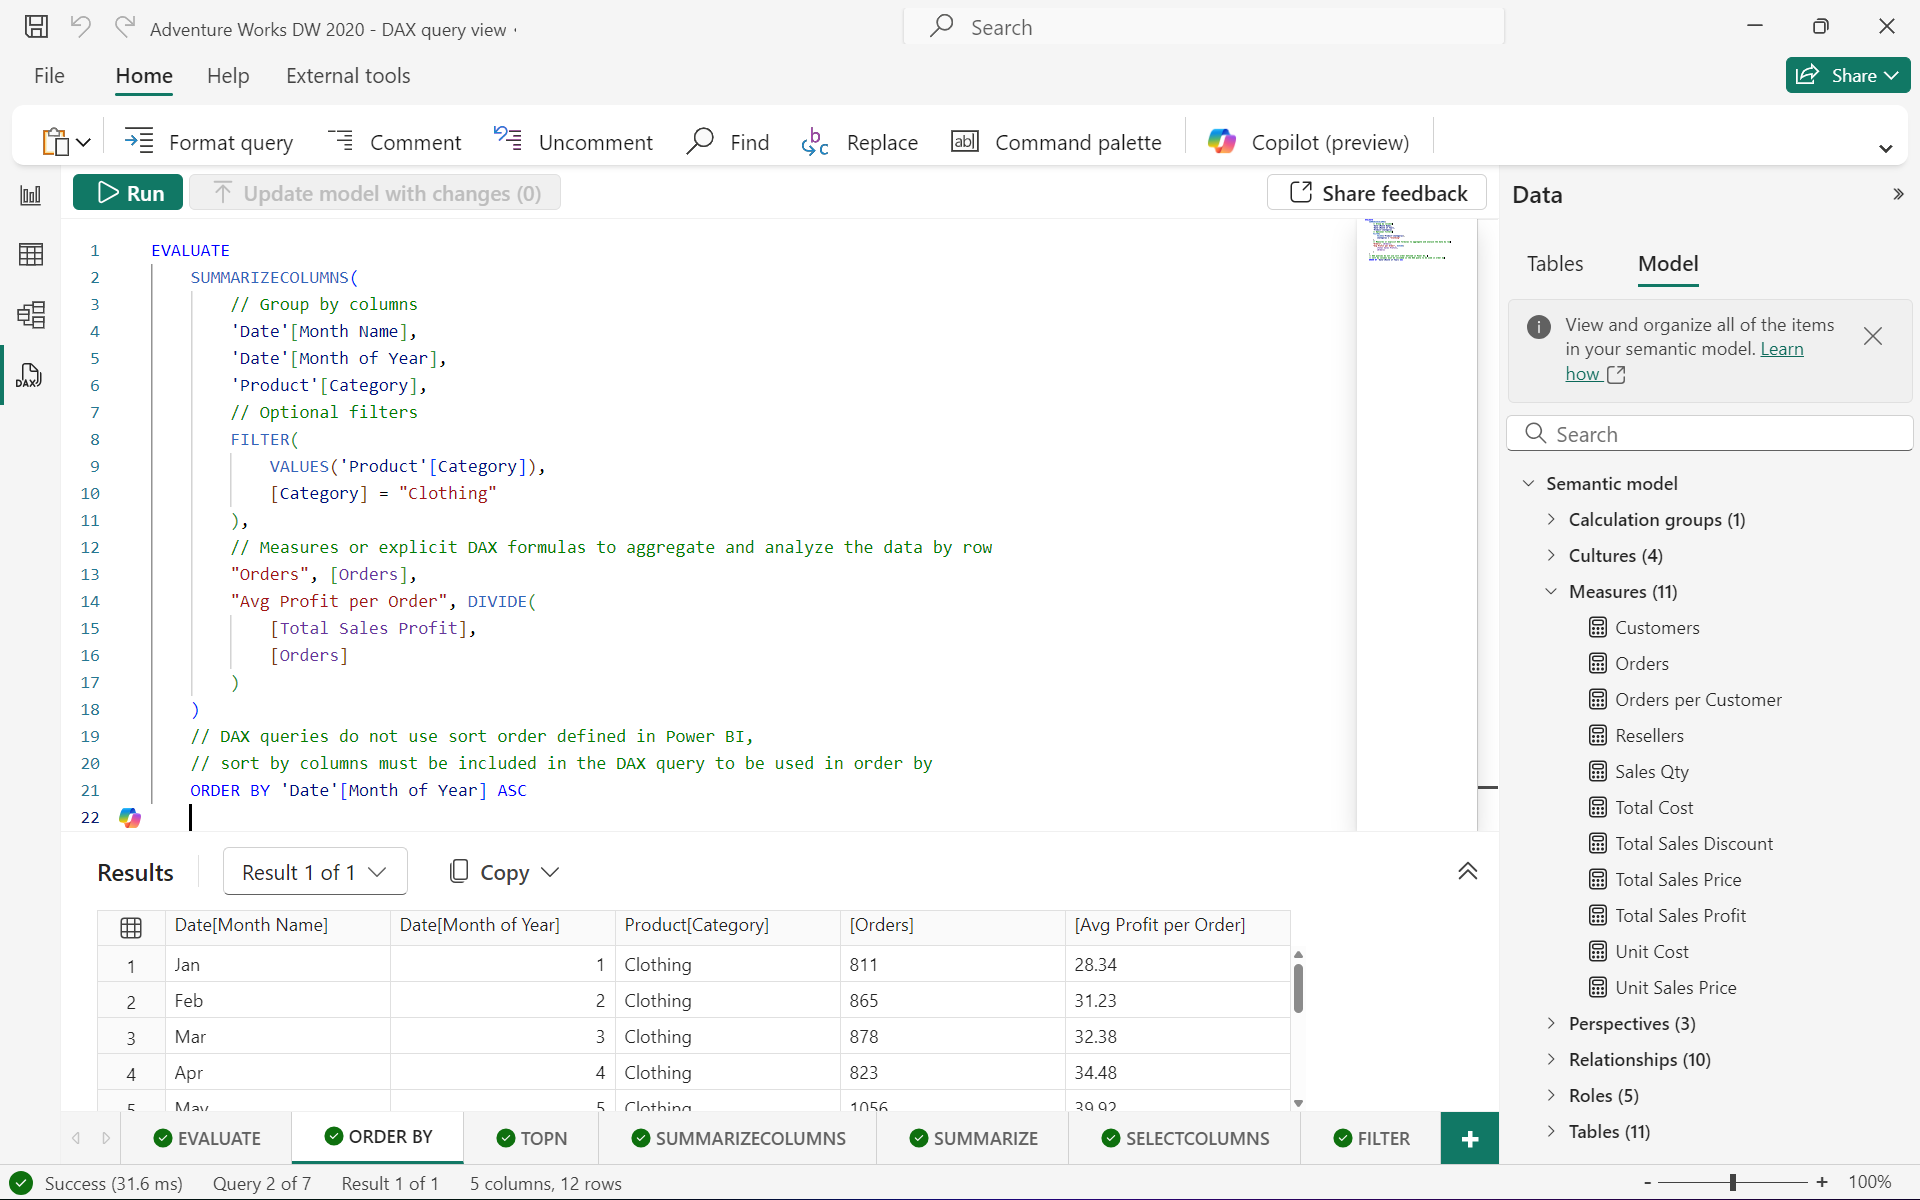Screen dimensions: 1920x1200
Task: Expand the Perspectives section
Action: 1550,1023
